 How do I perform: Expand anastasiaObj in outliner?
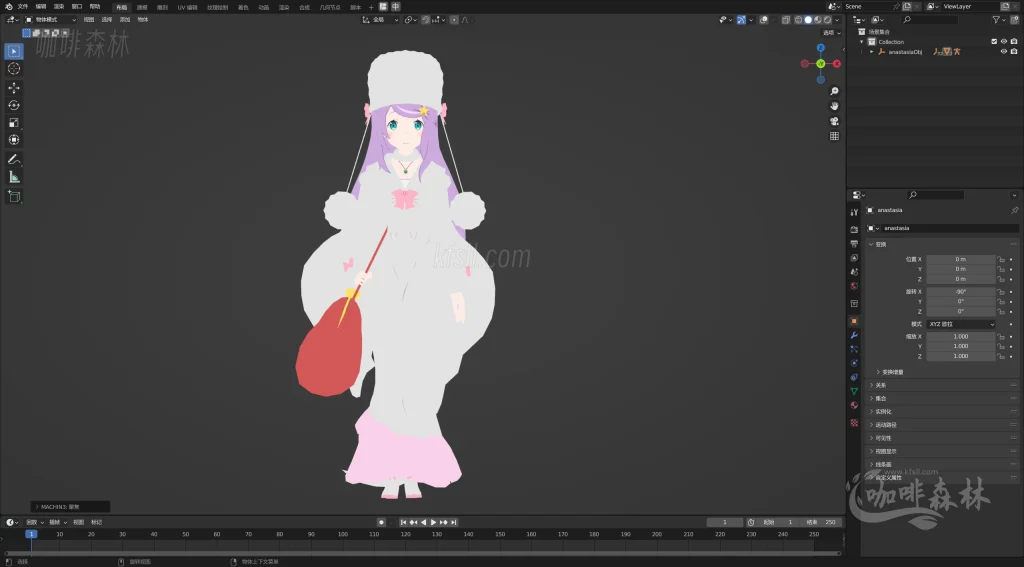[871, 52]
